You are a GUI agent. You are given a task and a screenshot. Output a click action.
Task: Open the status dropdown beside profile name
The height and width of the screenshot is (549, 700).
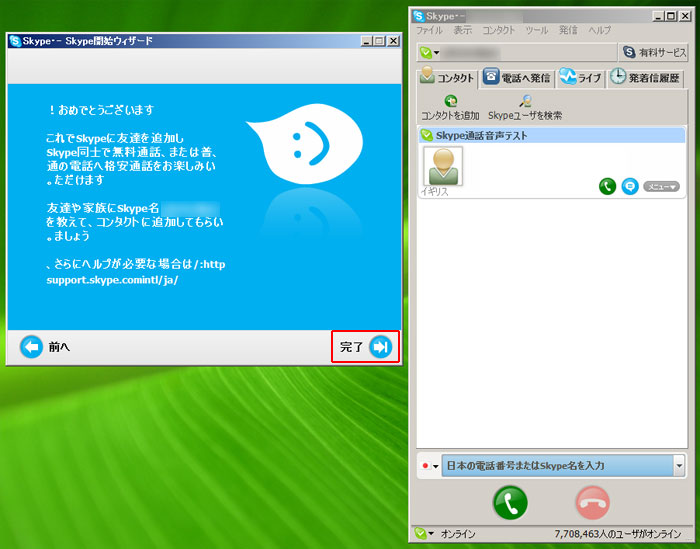[x=429, y=53]
